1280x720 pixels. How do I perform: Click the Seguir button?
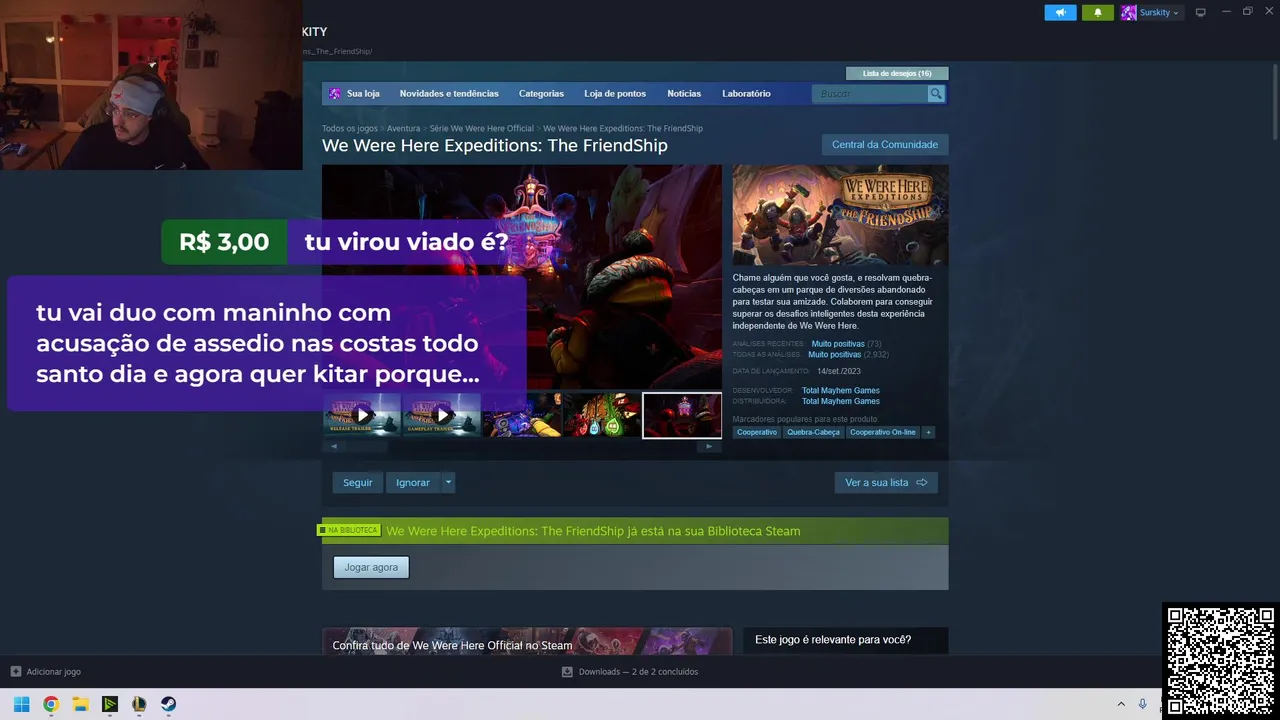(x=357, y=482)
